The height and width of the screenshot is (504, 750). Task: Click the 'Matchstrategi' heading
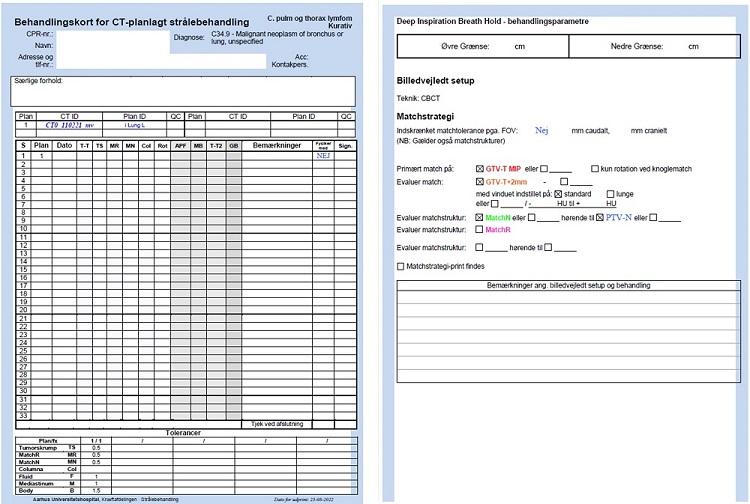(x=425, y=116)
